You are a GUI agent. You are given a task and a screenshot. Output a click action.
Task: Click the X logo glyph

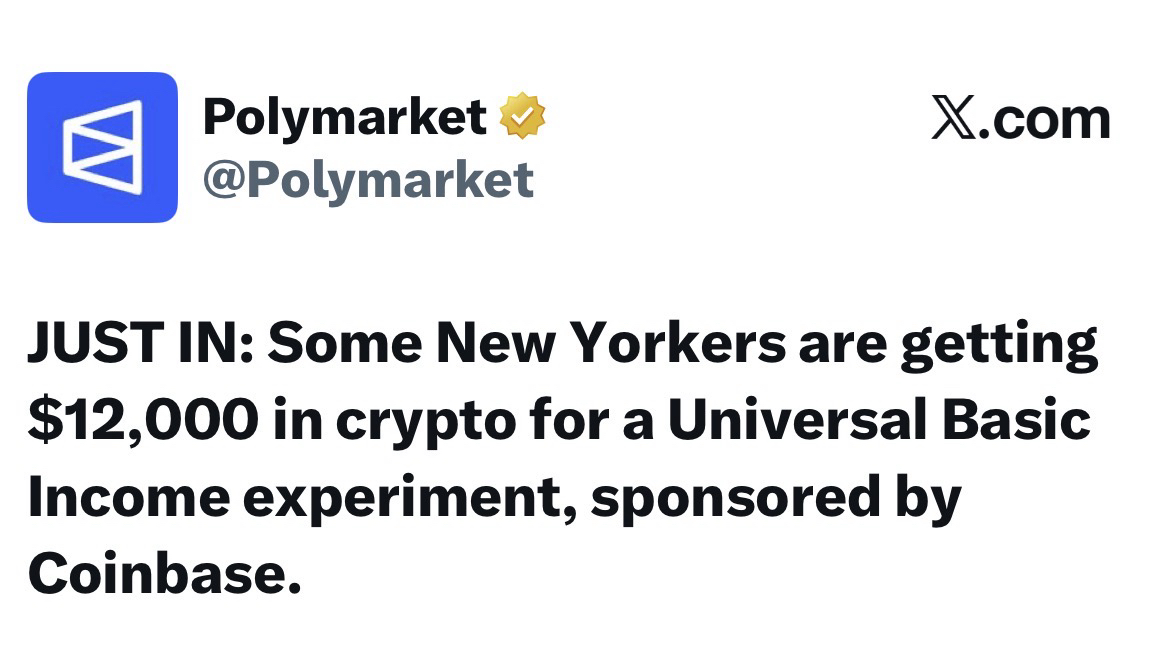955,119
